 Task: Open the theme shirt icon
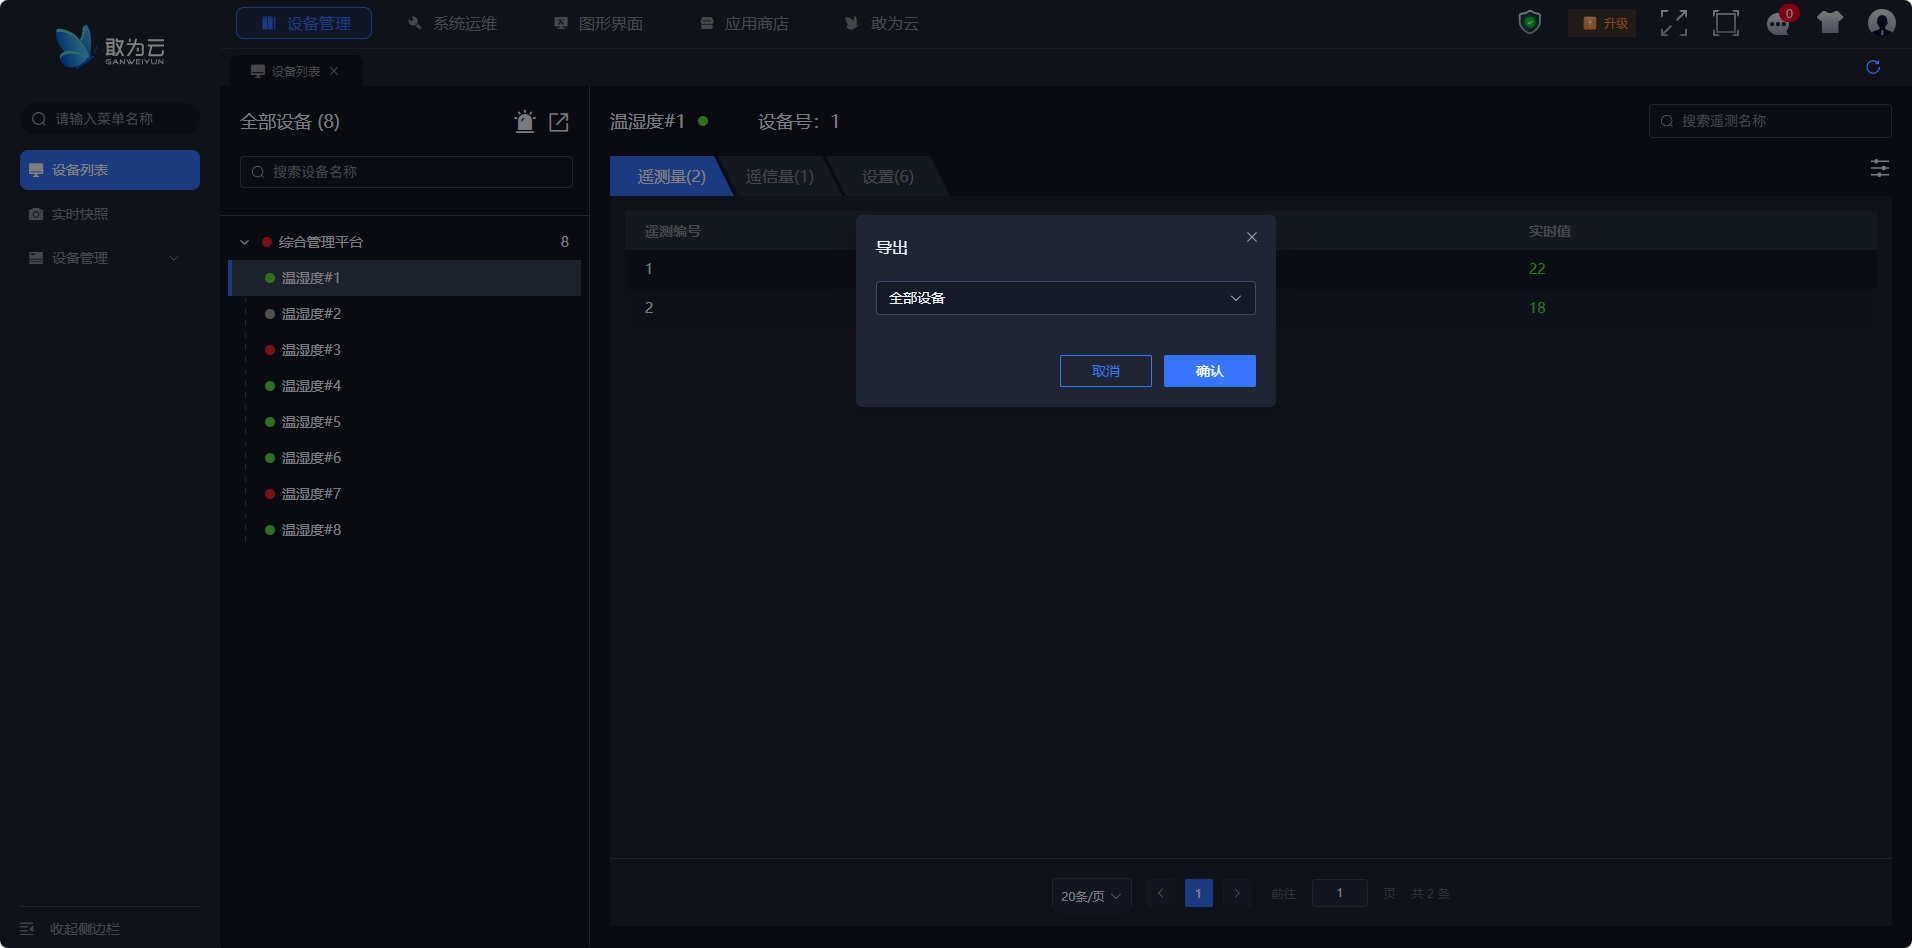1830,23
